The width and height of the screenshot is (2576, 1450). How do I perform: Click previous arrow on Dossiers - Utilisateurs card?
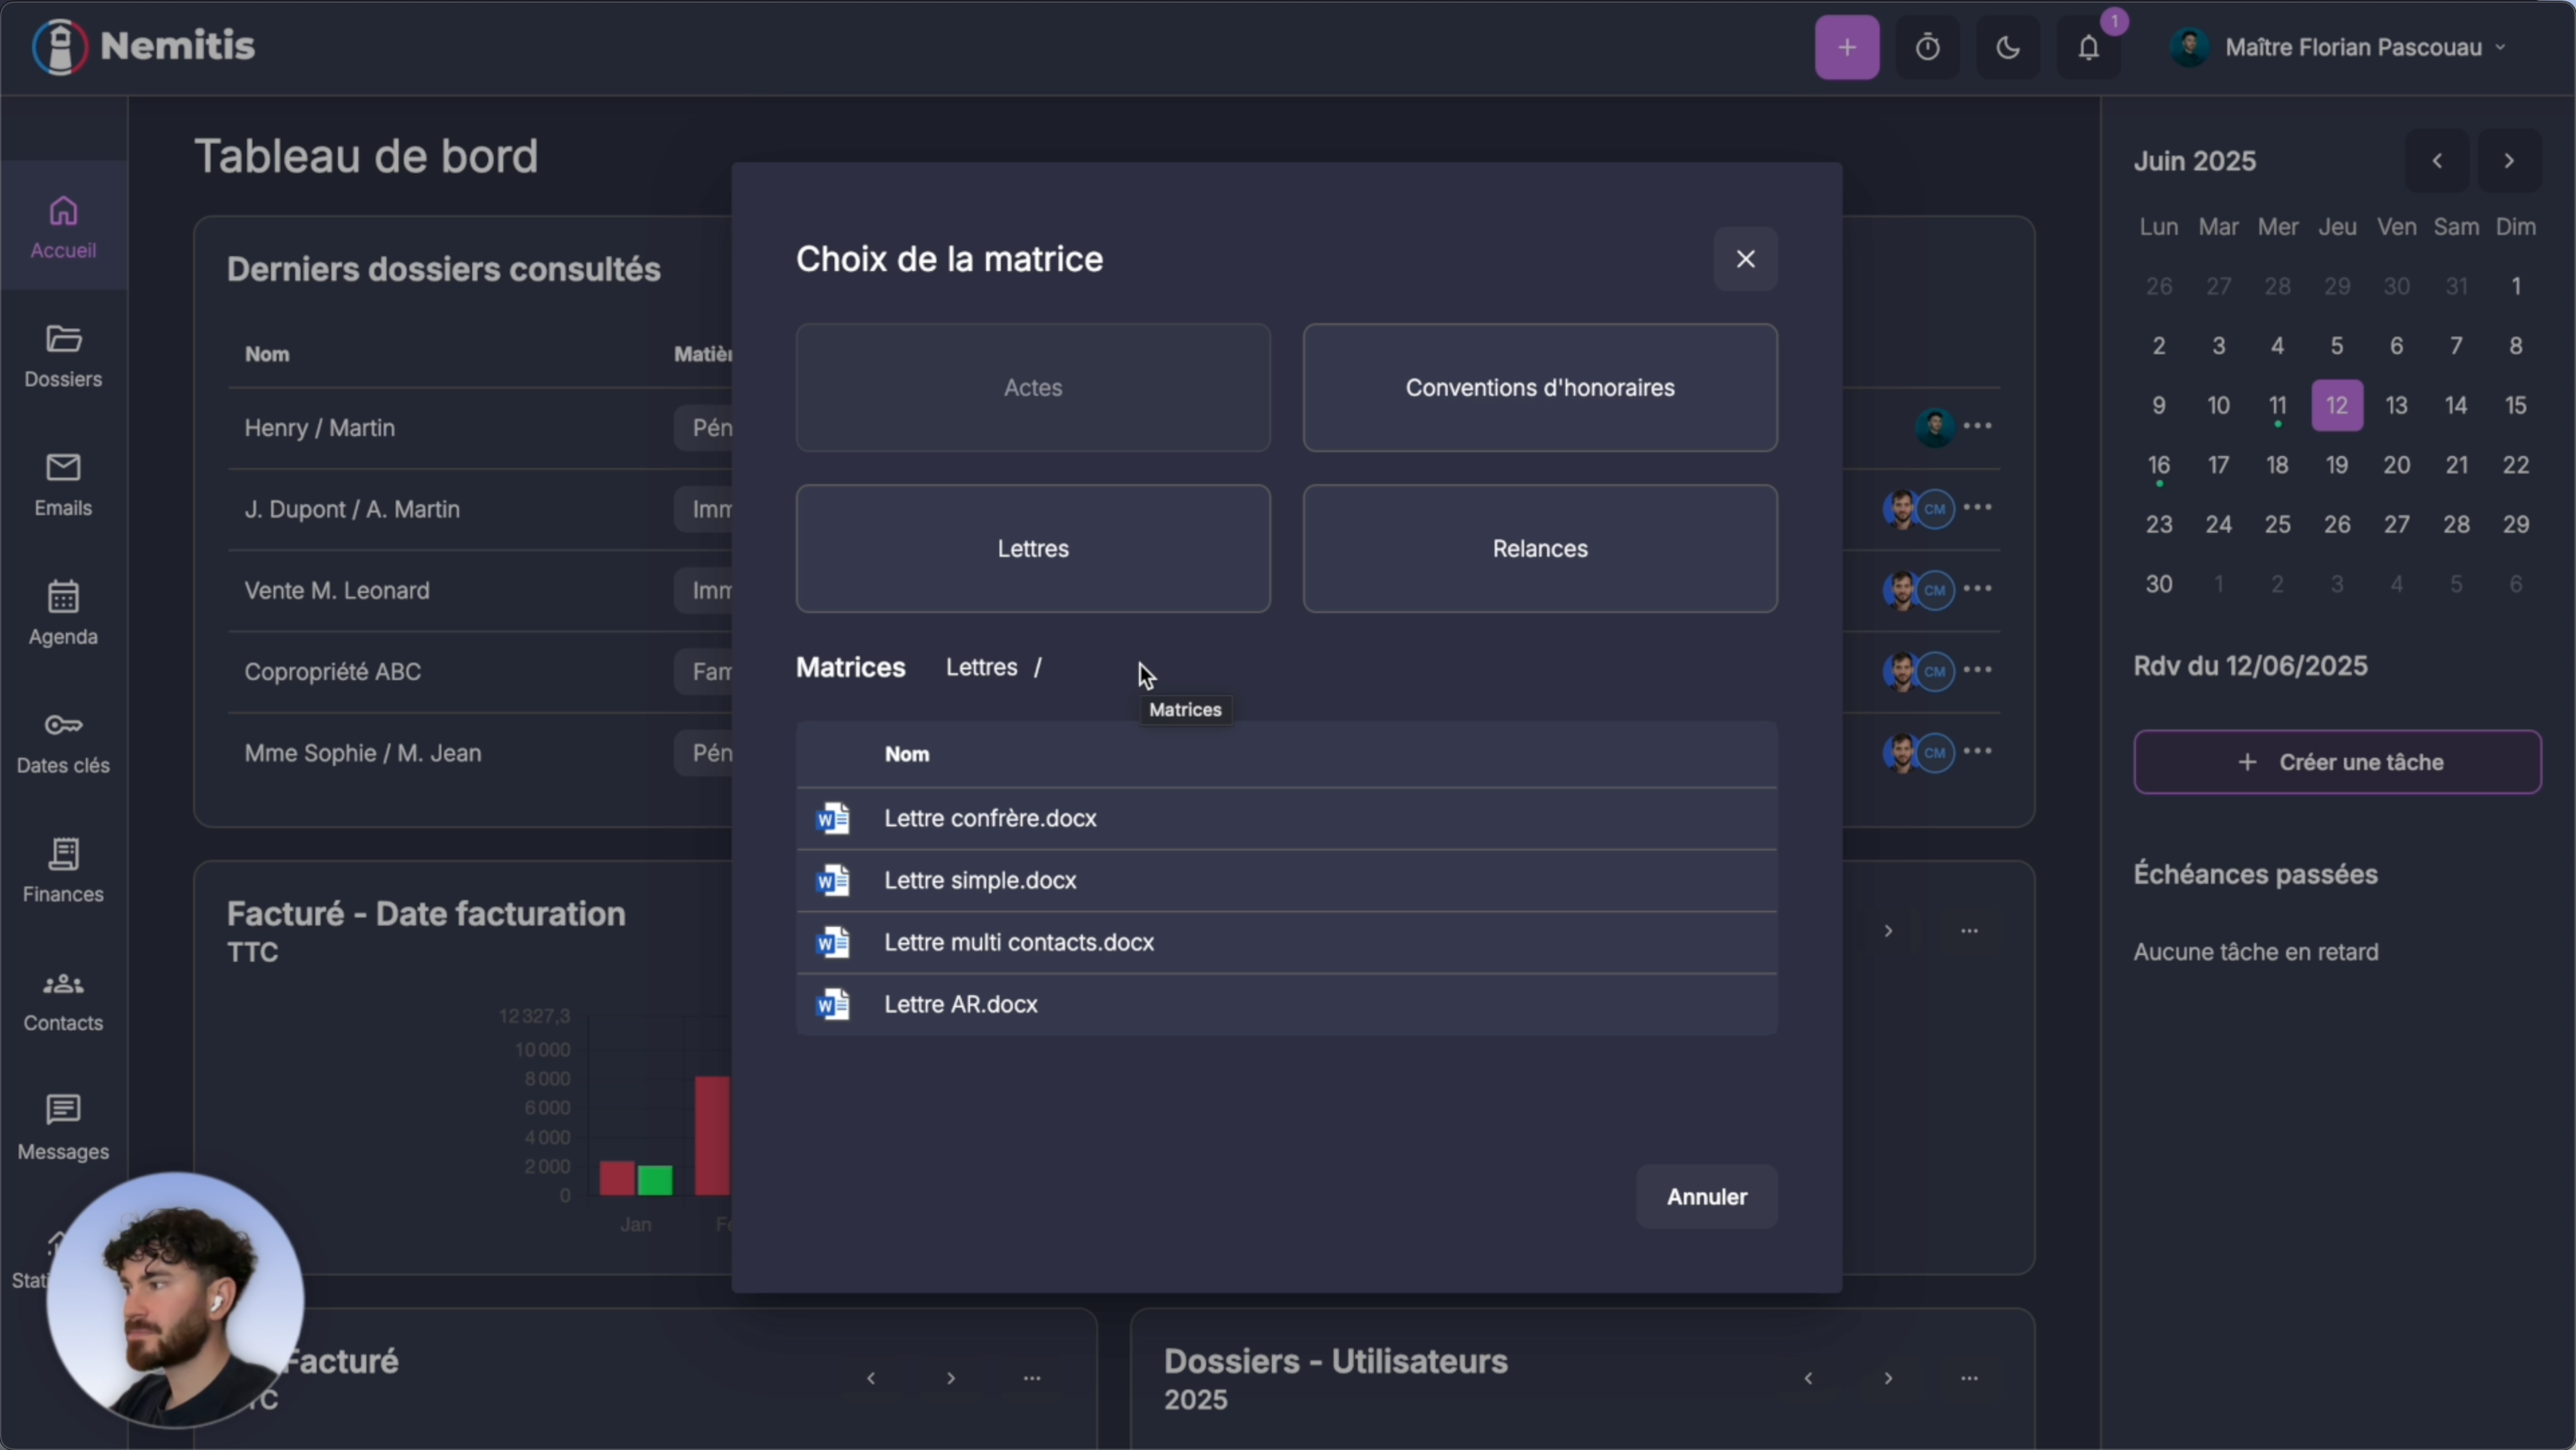1807,1378
